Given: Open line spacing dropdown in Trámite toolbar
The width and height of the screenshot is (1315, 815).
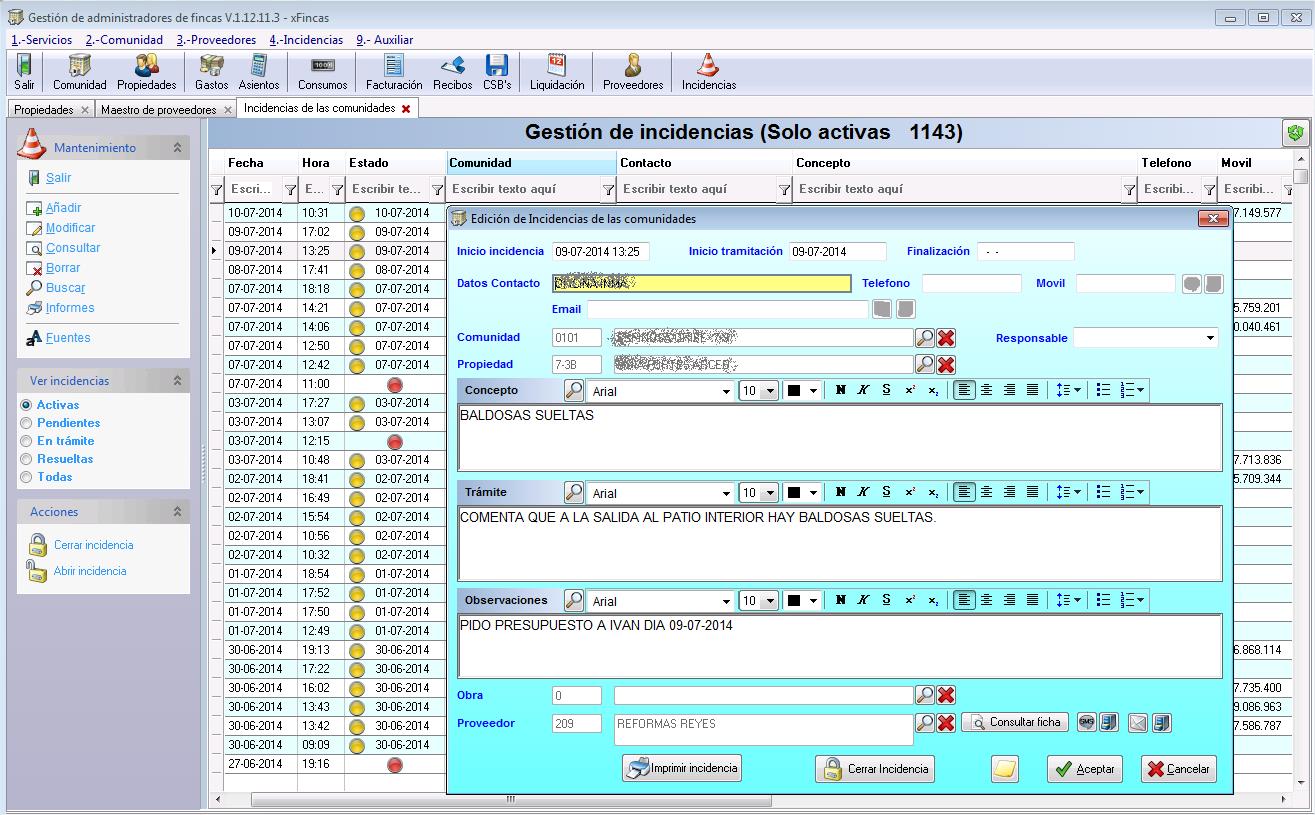Looking at the screenshot, I should 1069,492.
